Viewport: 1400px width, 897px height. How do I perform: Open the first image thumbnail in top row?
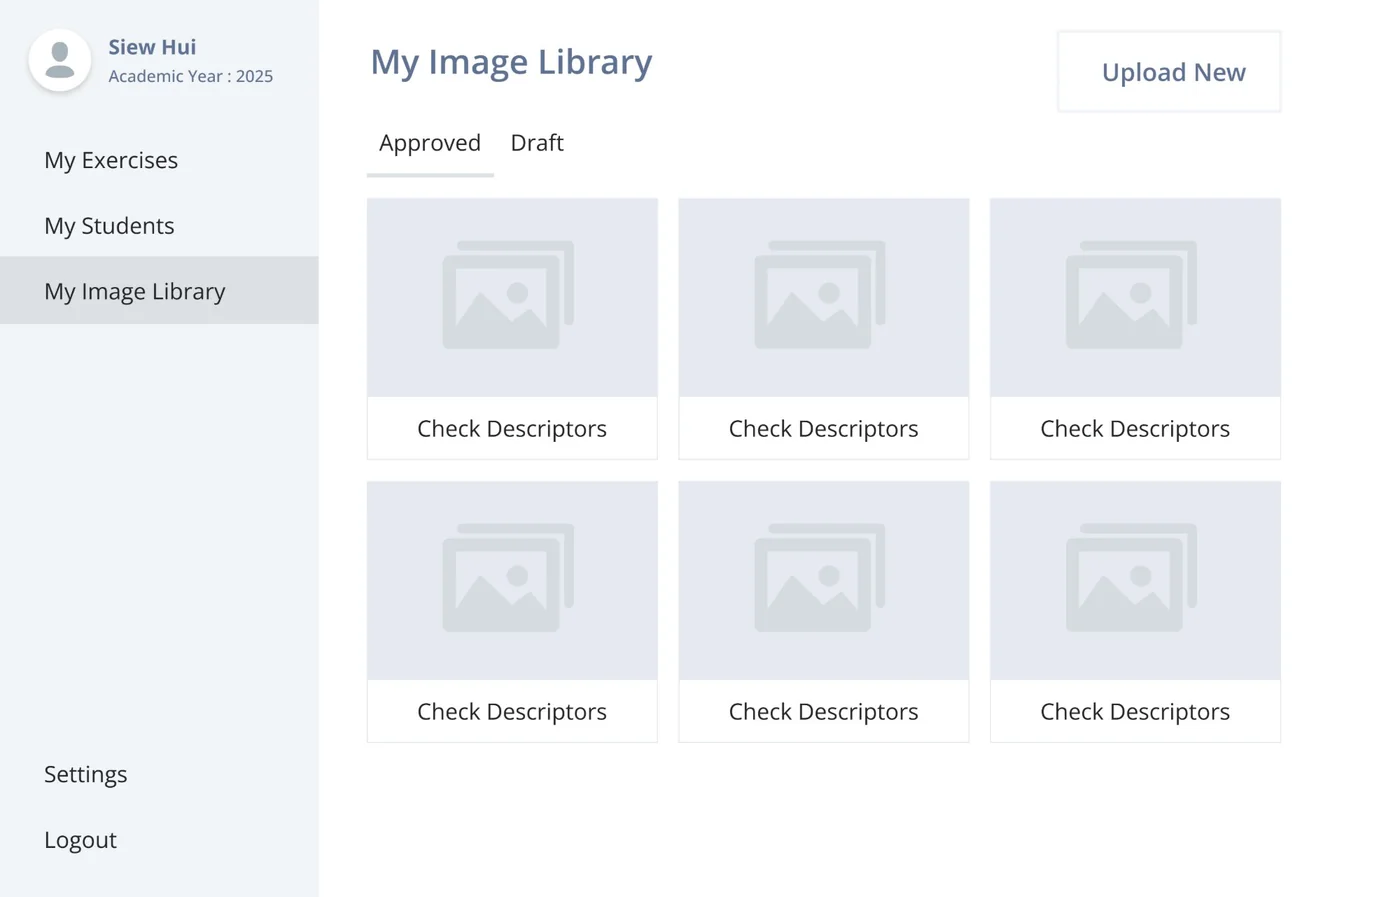point(512,297)
